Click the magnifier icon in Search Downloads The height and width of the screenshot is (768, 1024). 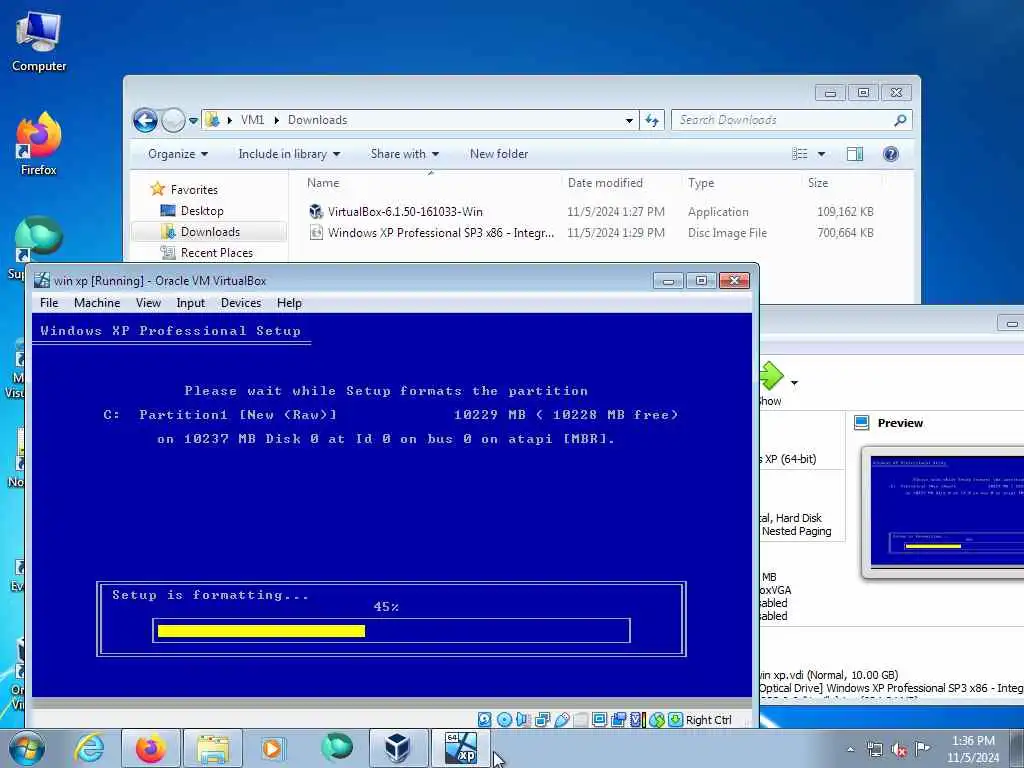coord(900,120)
